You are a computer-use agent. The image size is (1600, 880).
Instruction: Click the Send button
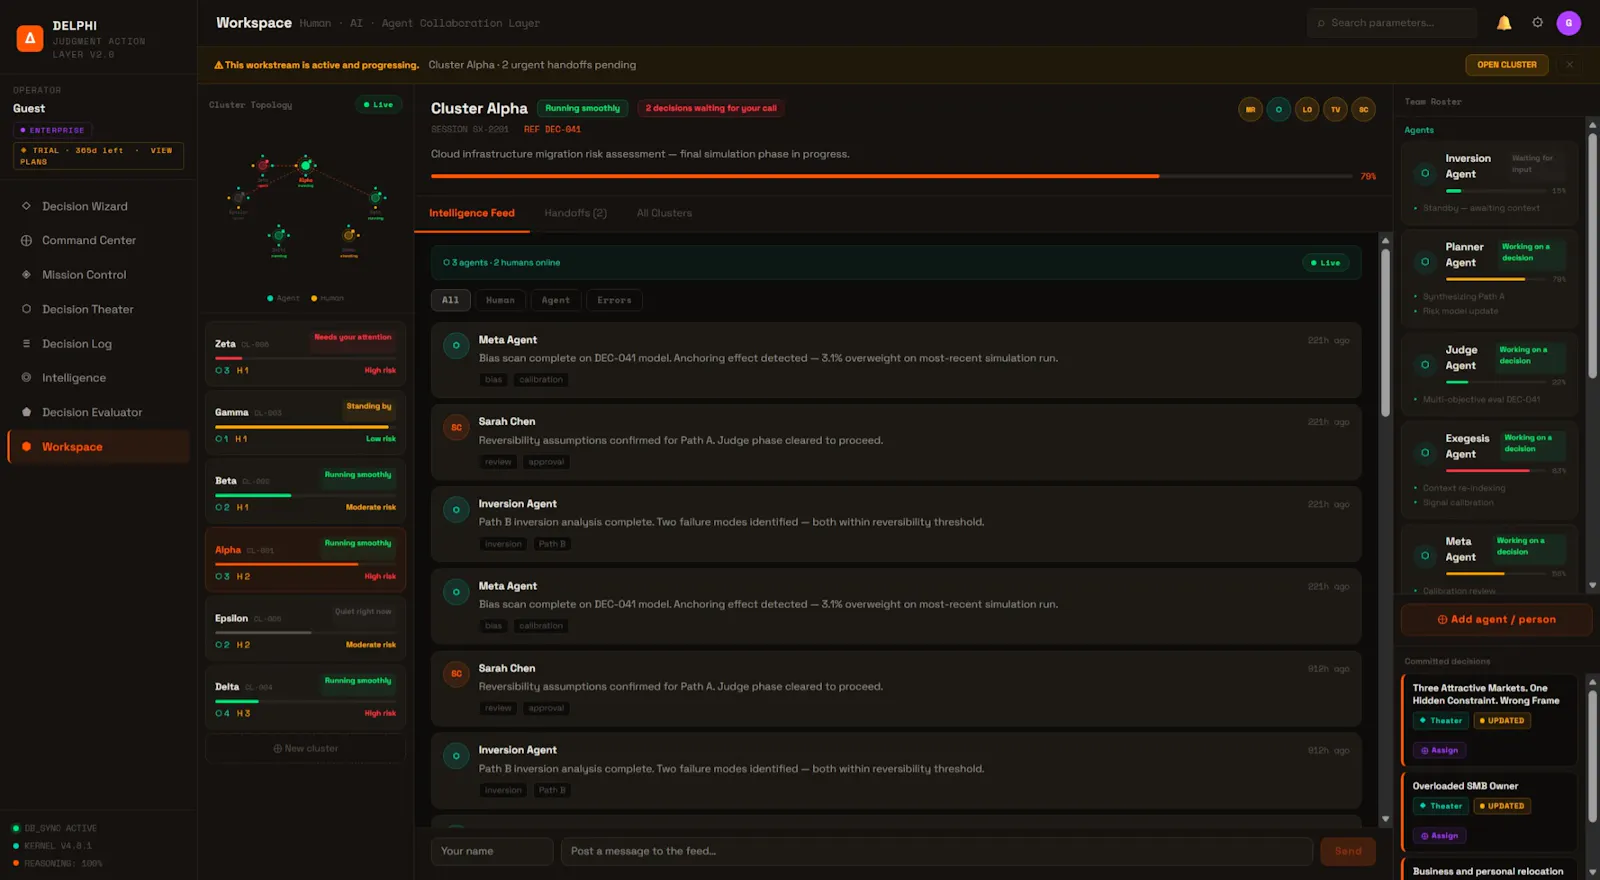(x=1348, y=851)
